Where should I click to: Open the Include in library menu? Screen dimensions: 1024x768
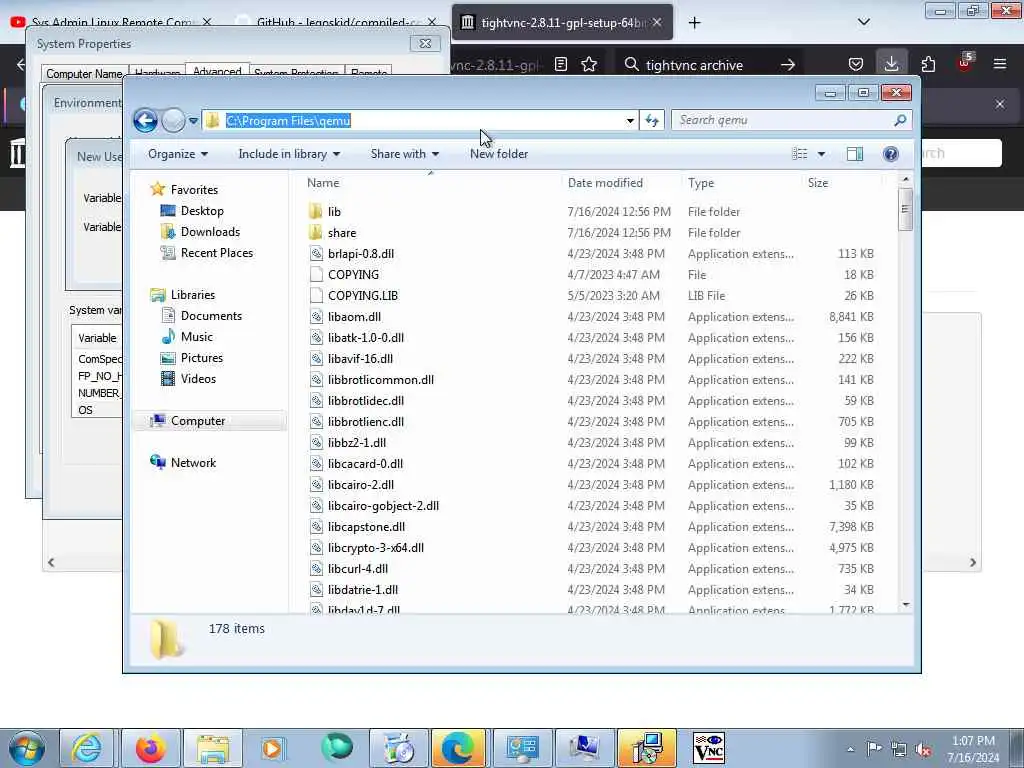tap(289, 154)
